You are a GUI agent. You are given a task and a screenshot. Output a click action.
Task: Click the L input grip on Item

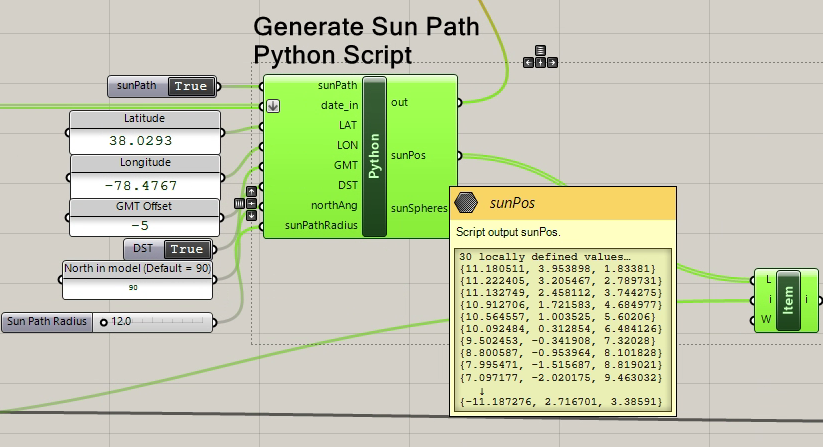pyautogui.click(x=753, y=280)
